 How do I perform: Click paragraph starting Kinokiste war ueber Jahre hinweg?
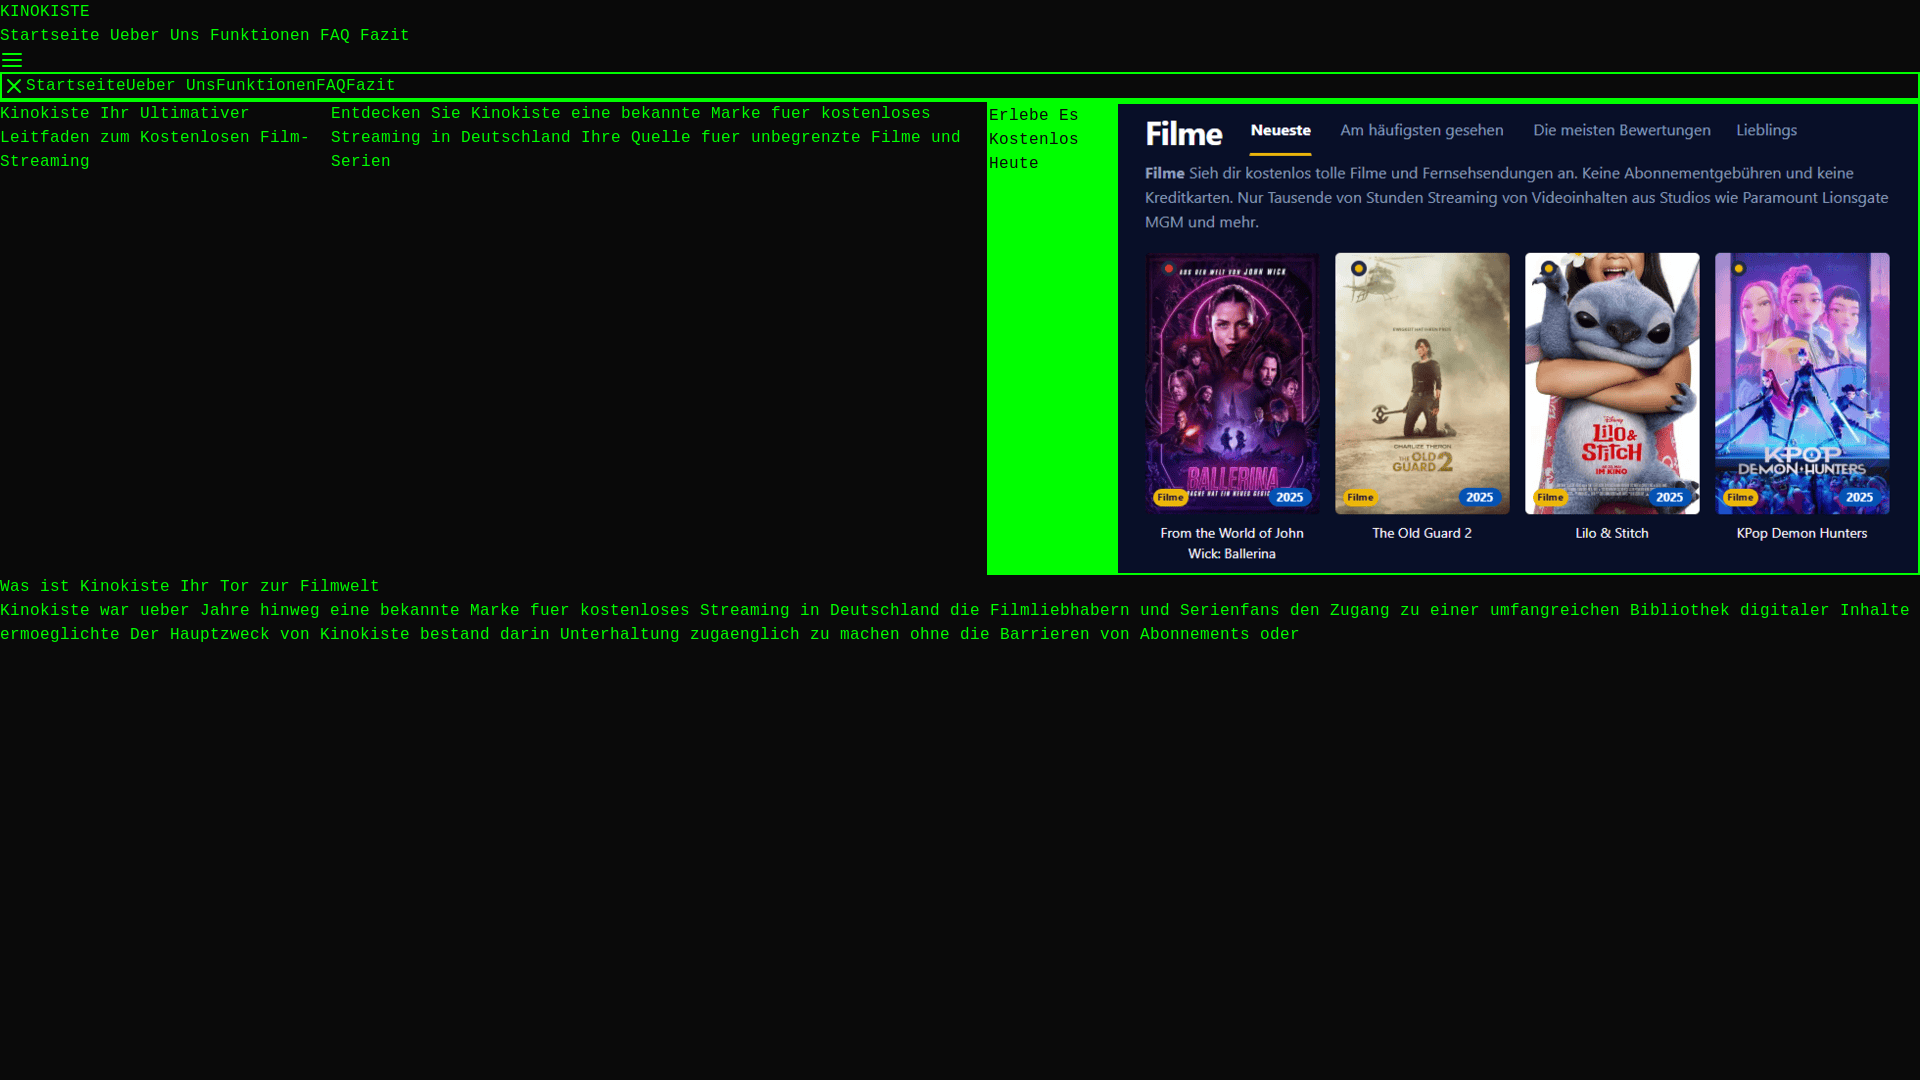[x=955, y=623]
